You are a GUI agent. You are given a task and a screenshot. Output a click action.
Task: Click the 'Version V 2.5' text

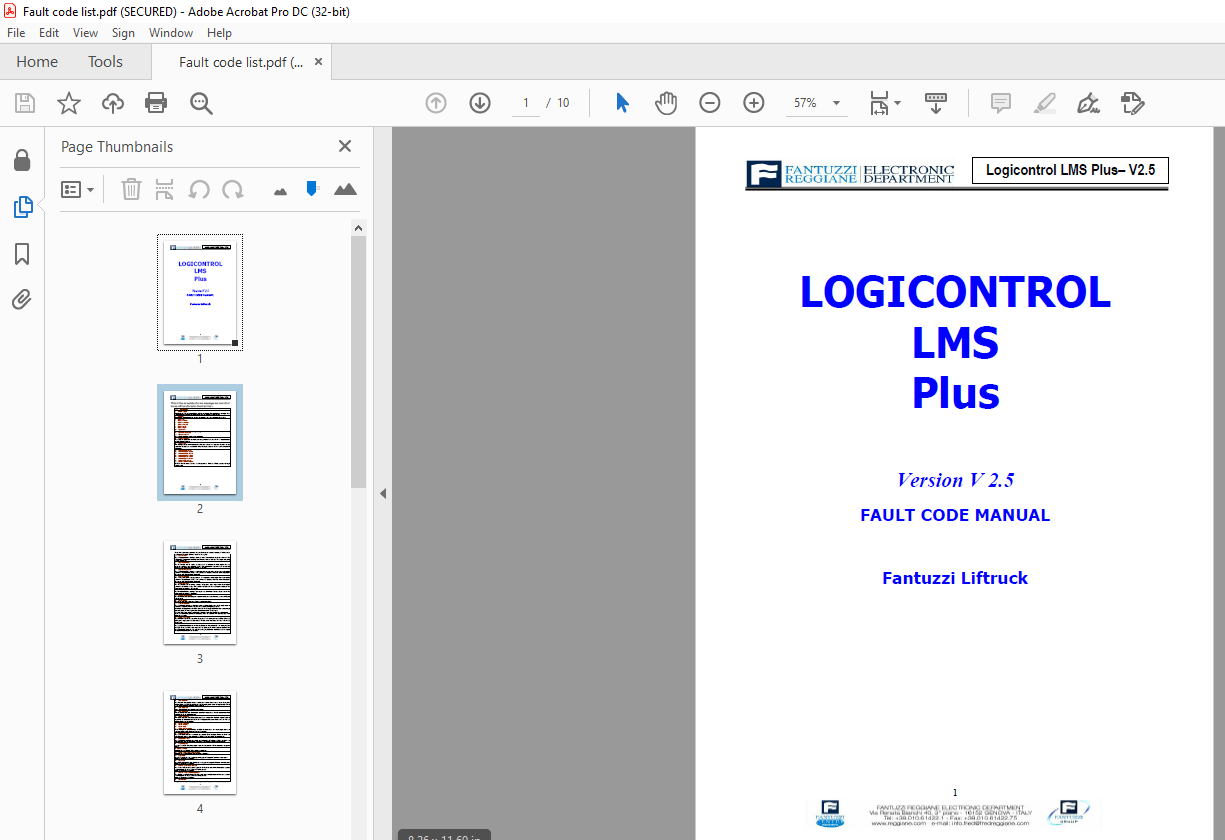point(955,480)
